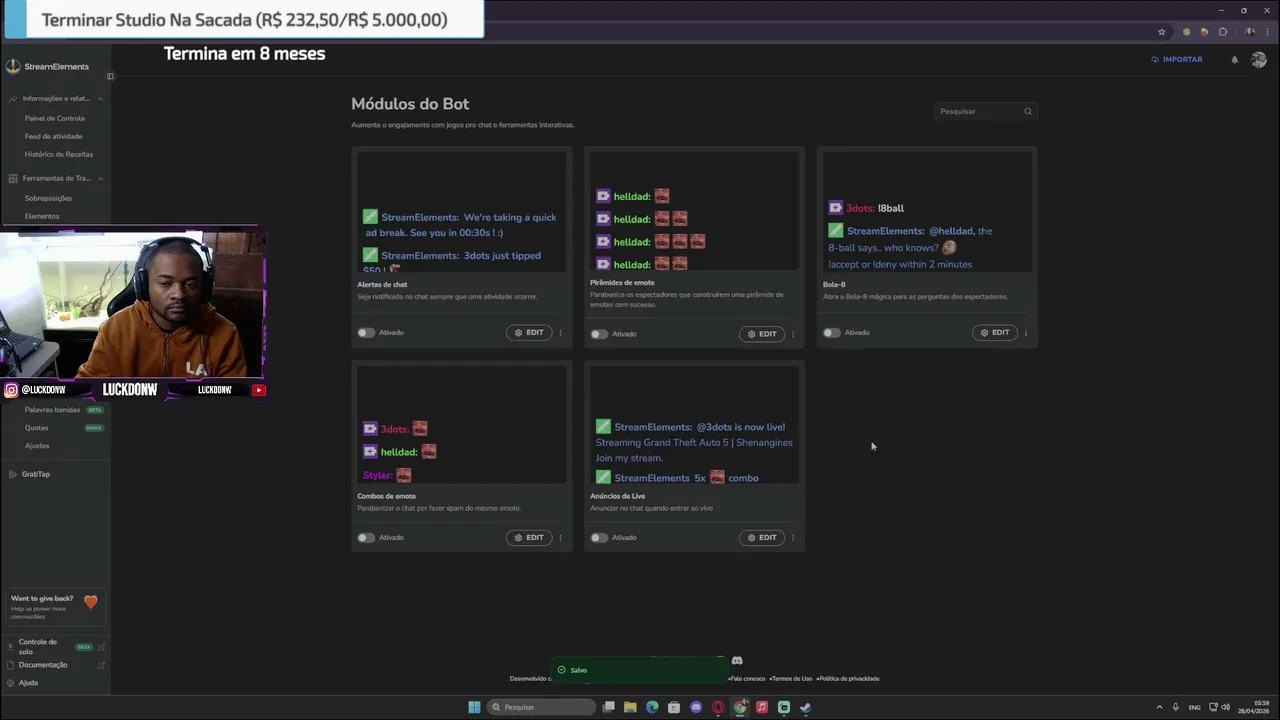This screenshot has width=1280, height=720.
Task: Click the heart icon in Want to give back
Action: (91, 602)
